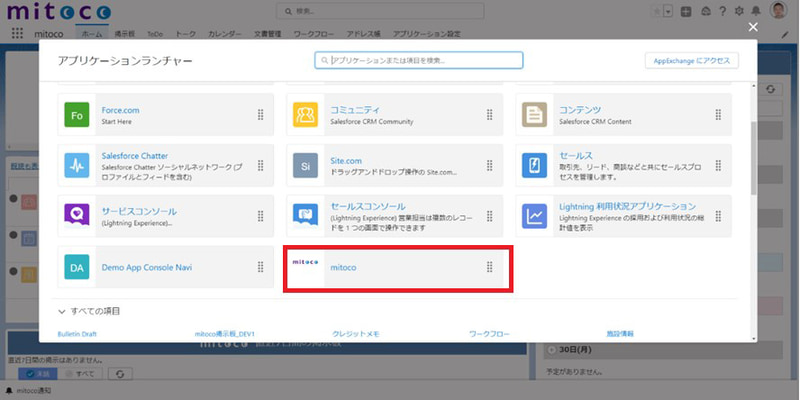Open the notifications bell in header
This screenshot has width=800, height=400.
point(756,11)
